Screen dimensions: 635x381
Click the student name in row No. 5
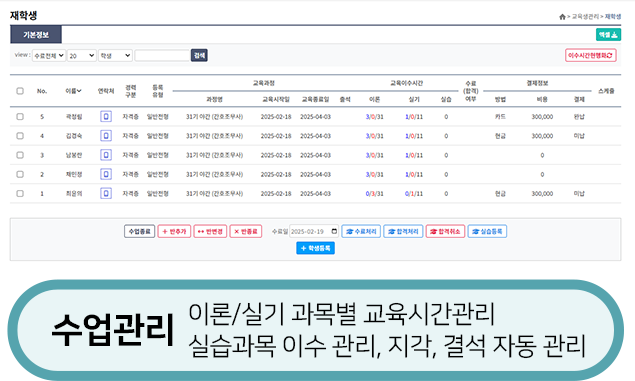pyautogui.click(x=74, y=117)
